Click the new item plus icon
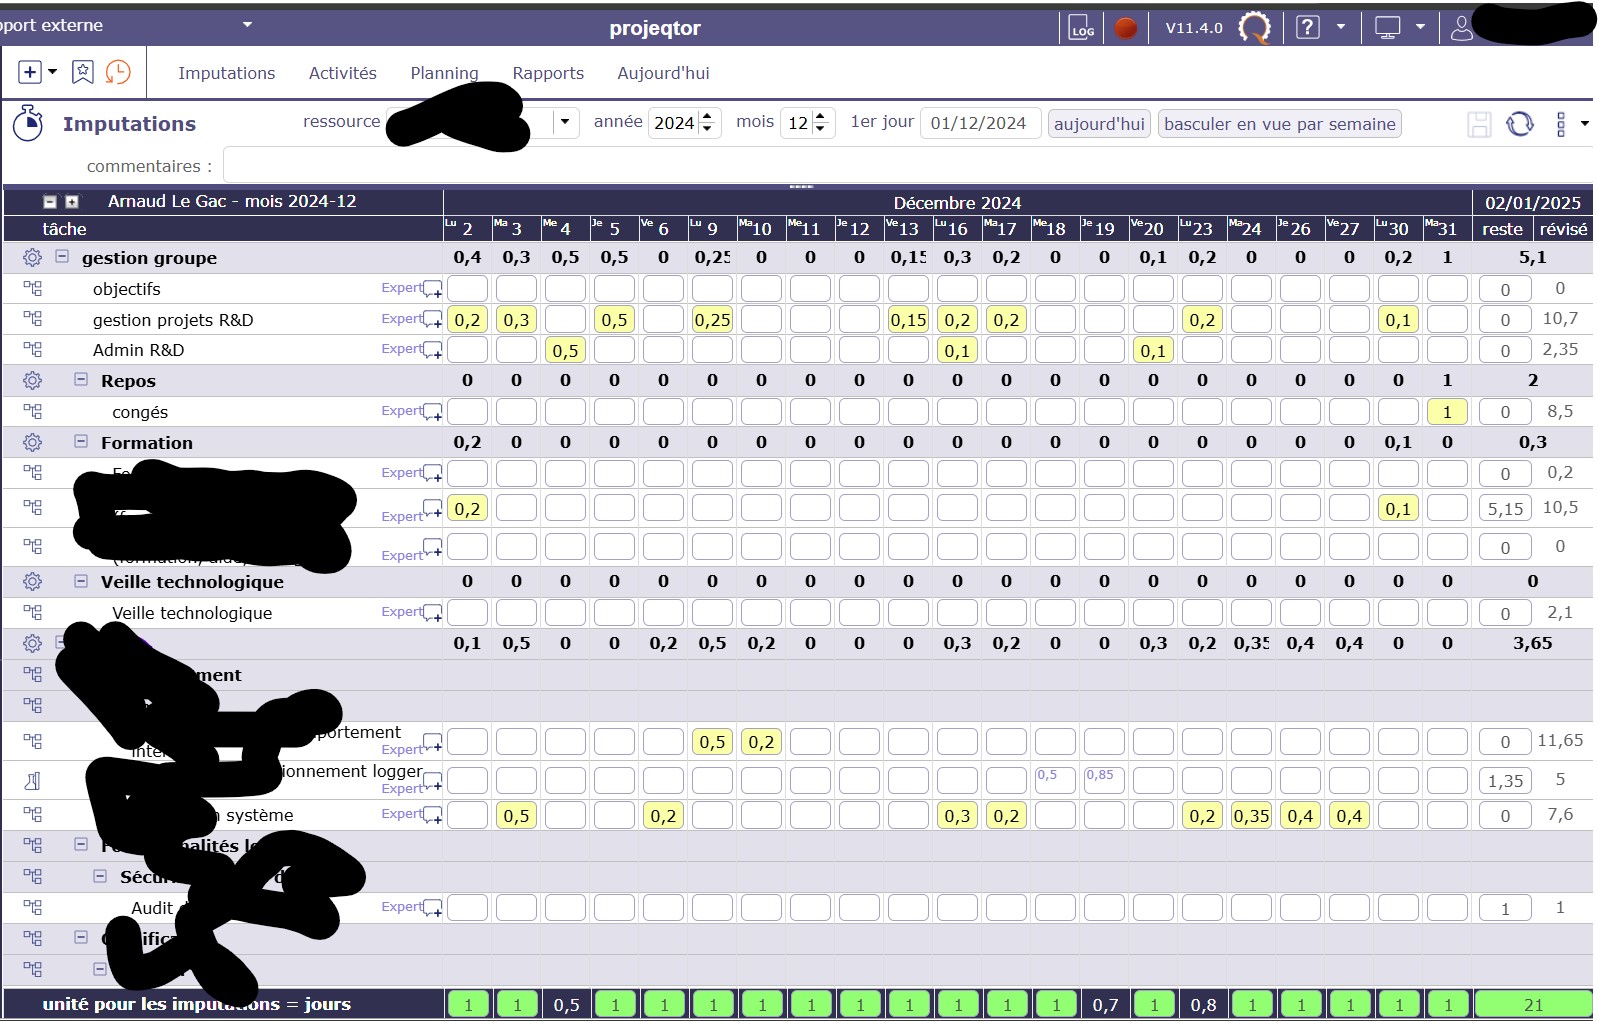The width and height of the screenshot is (1598, 1021). [x=30, y=72]
